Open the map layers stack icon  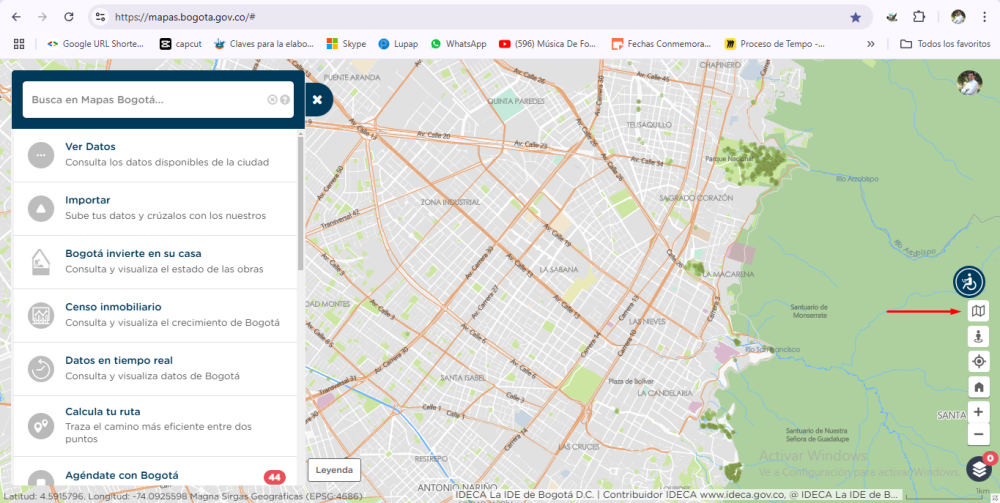pyautogui.click(x=979, y=468)
